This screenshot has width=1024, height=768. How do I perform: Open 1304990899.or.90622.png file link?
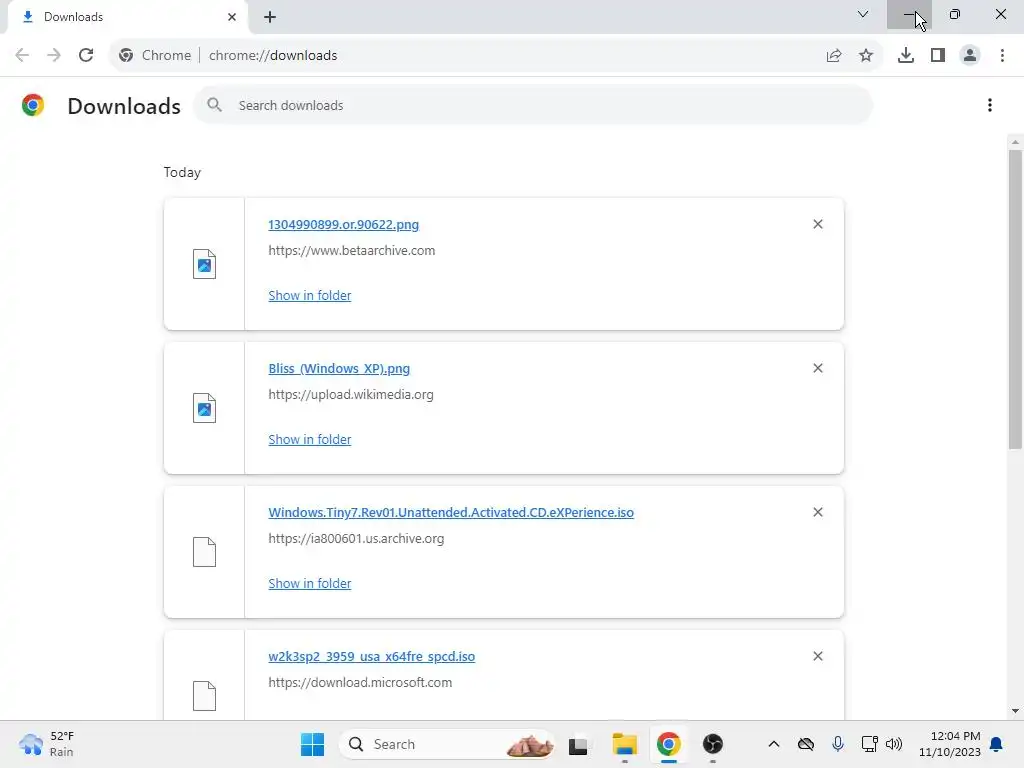pos(344,225)
